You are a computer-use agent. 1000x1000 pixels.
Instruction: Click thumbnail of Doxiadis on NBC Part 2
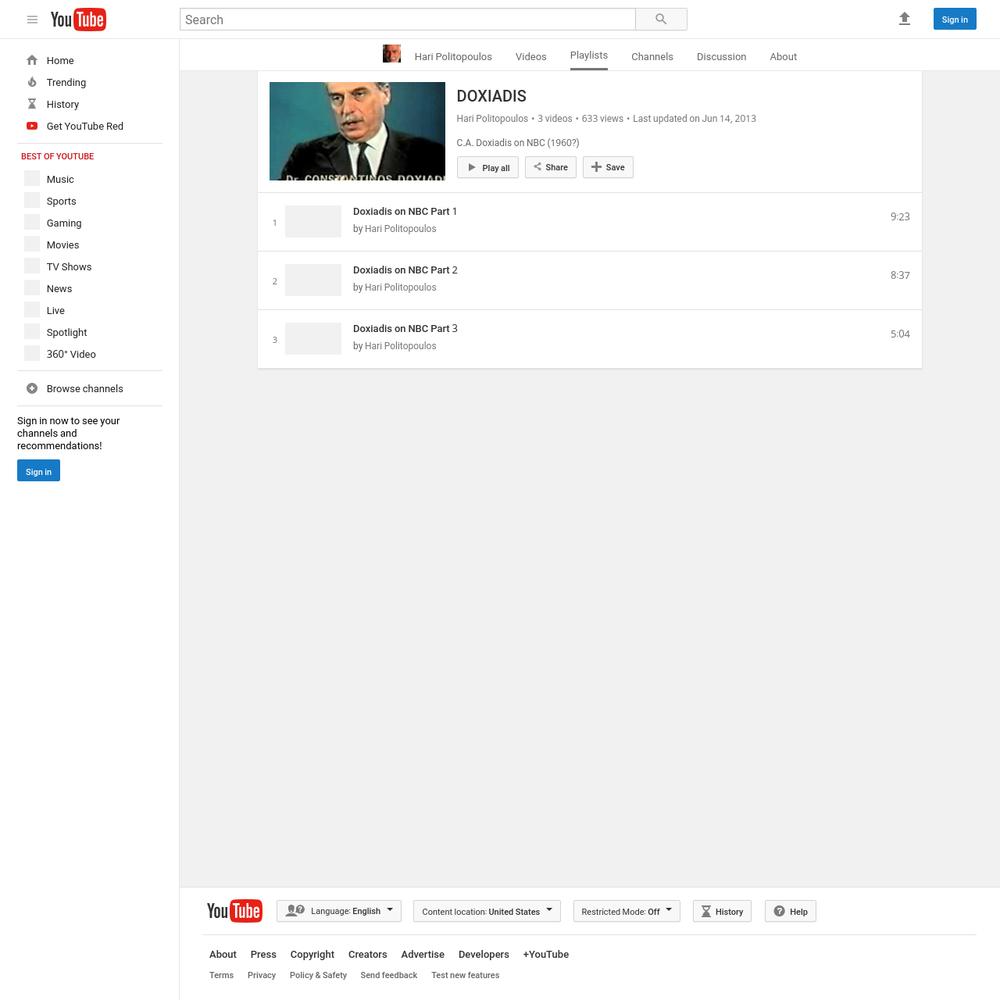312,280
